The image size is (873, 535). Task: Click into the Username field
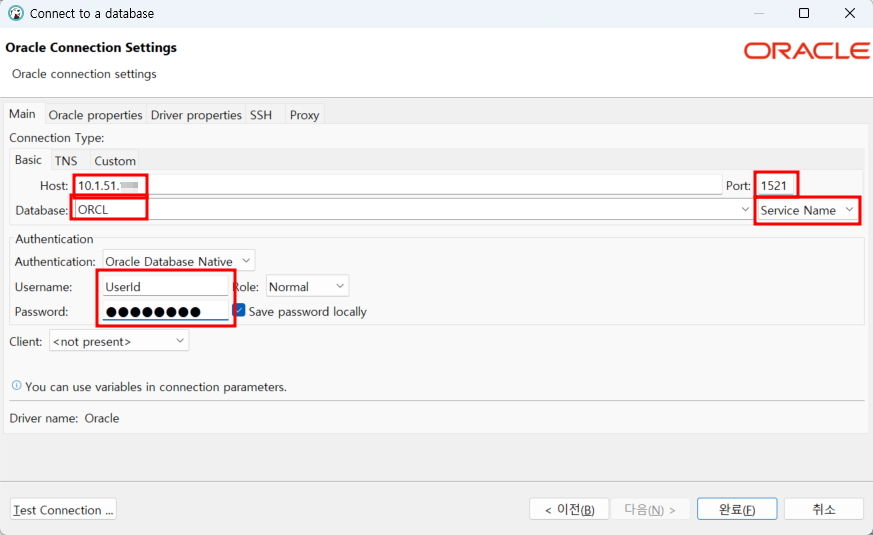tap(165, 286)
